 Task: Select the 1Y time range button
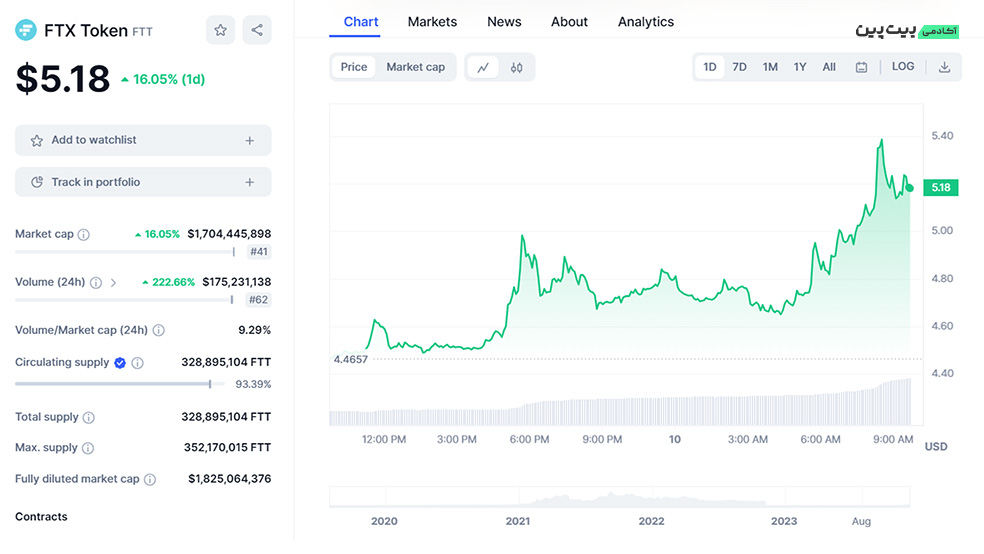pos(800,67)
